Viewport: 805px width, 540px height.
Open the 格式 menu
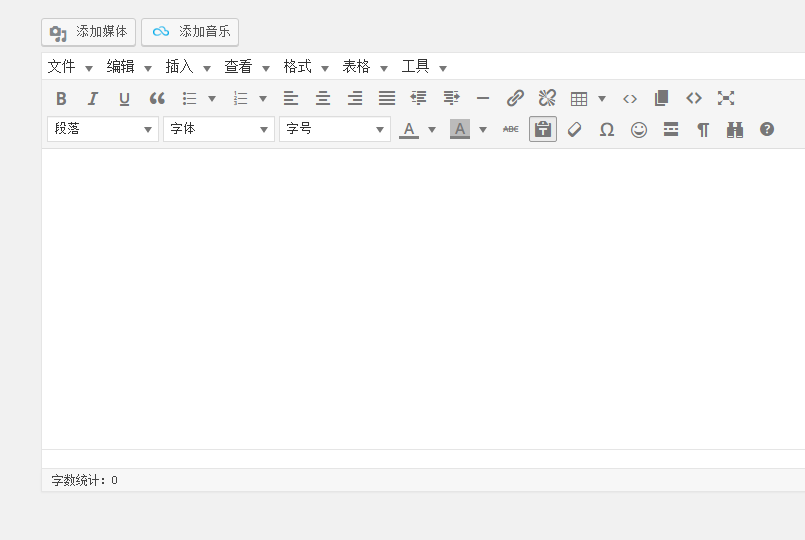coord(306,67)
